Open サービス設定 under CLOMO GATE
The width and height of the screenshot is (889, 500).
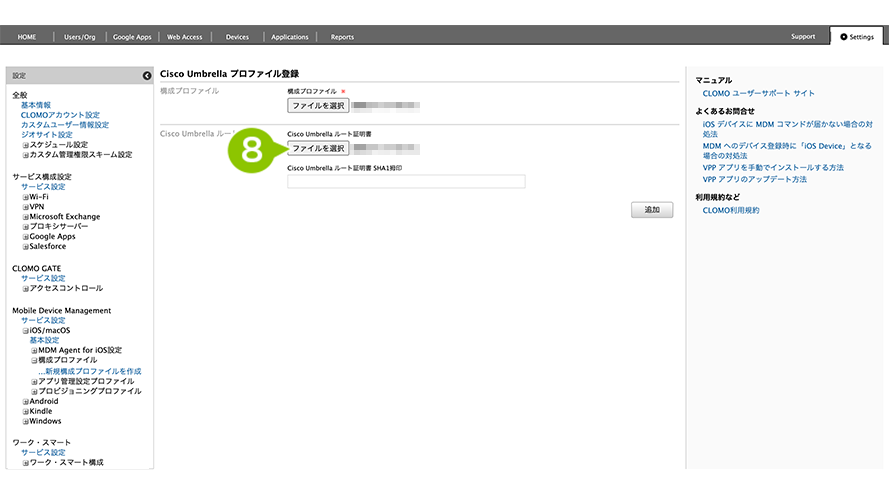(43, 278)
